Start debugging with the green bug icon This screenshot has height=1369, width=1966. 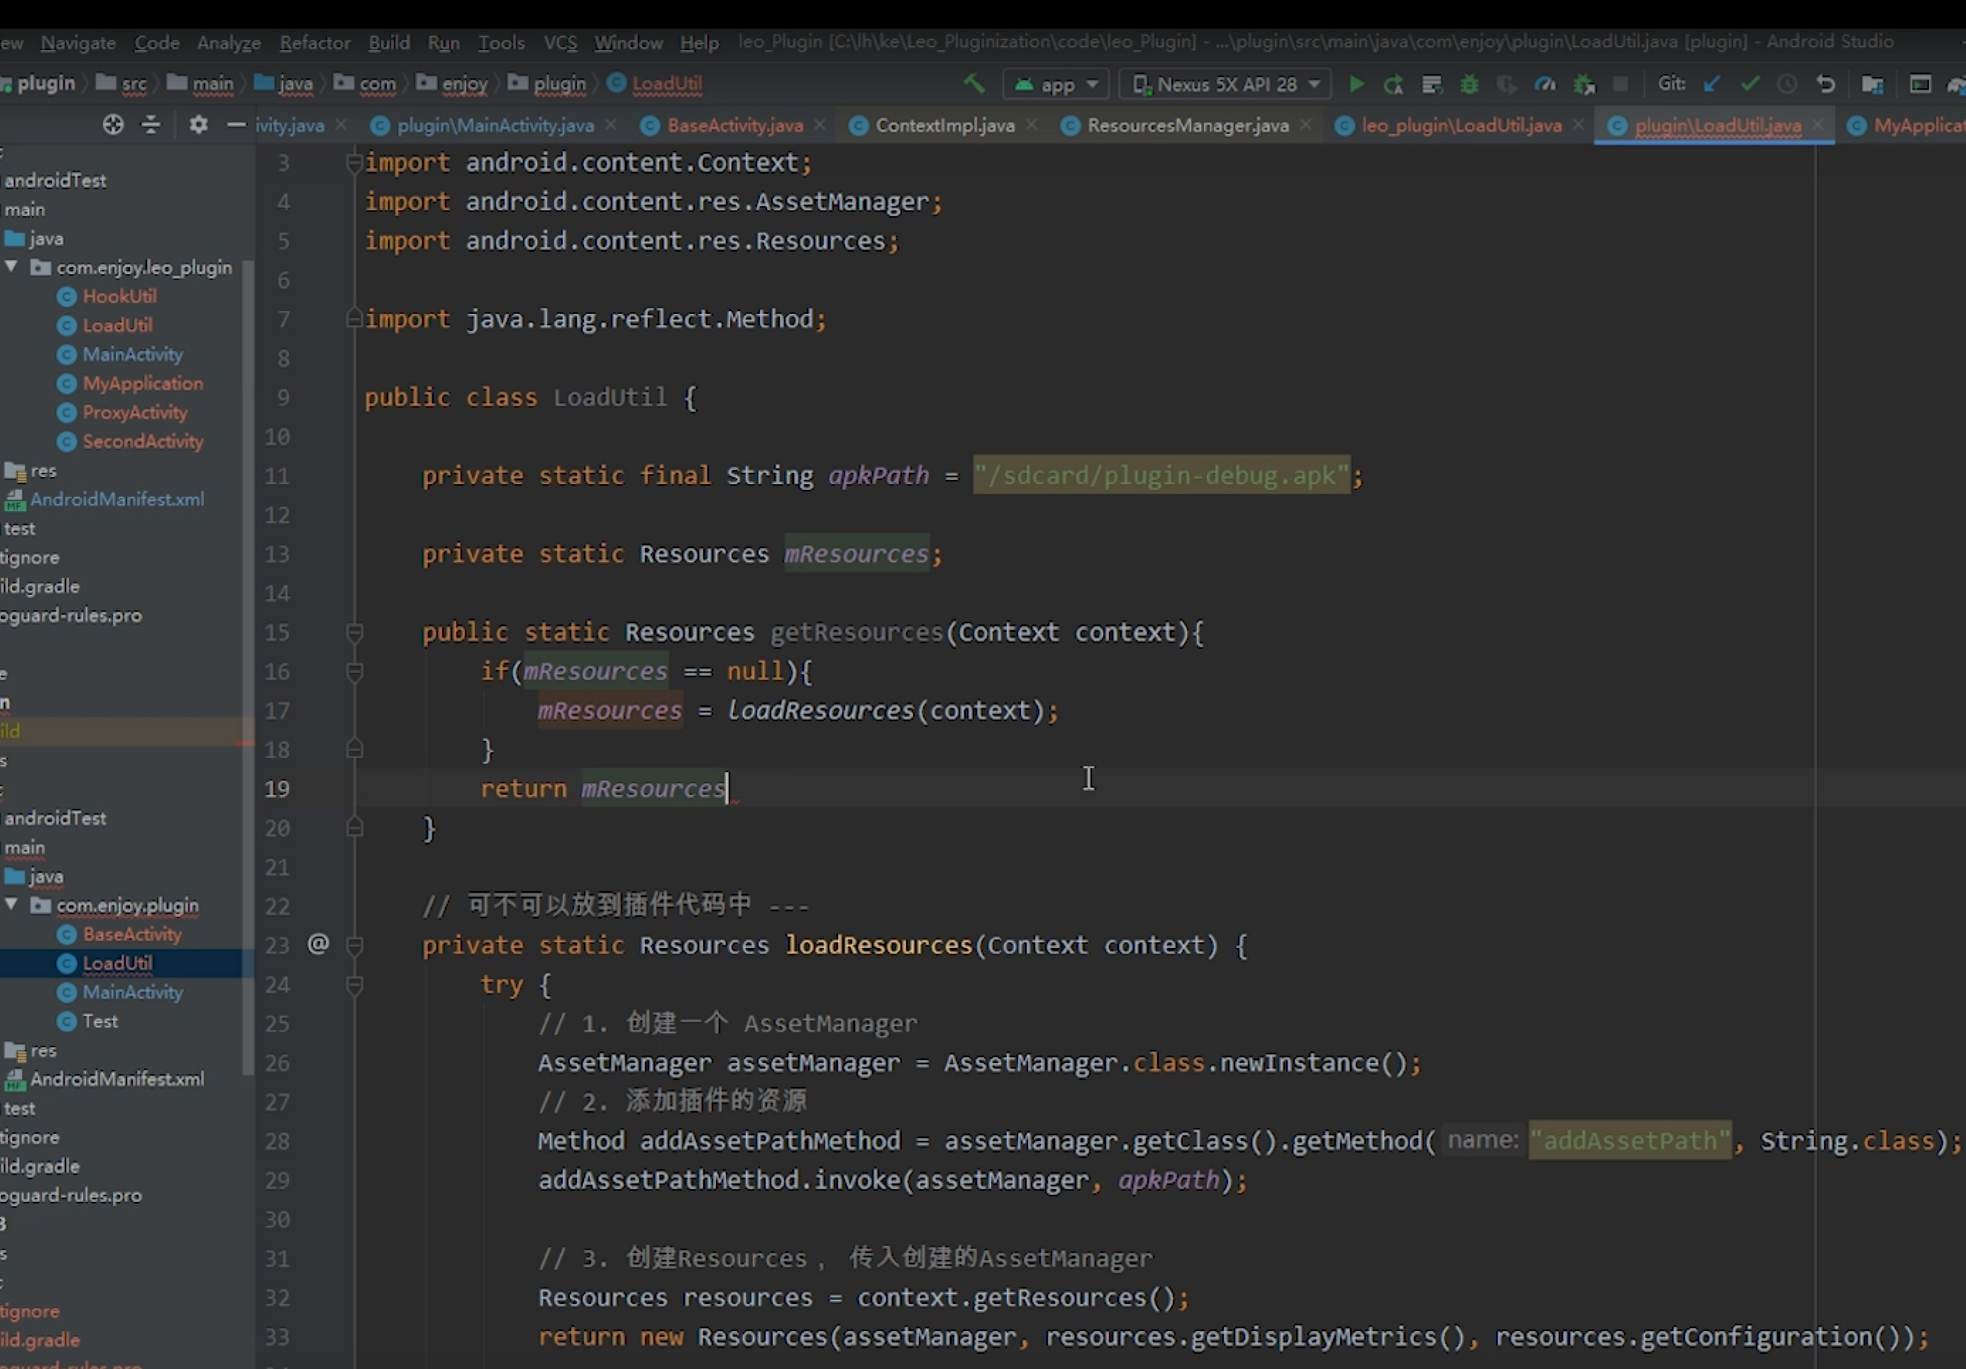coord(1469,85)
